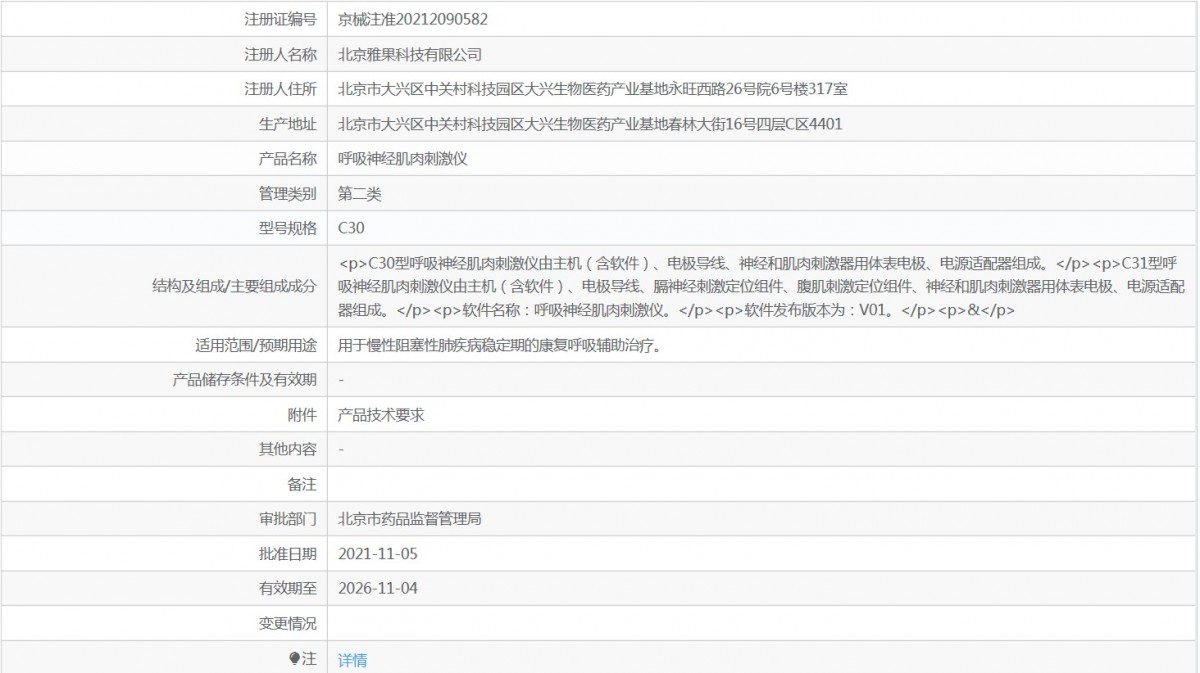Click the 注册人住所 row label

[280, 89]
